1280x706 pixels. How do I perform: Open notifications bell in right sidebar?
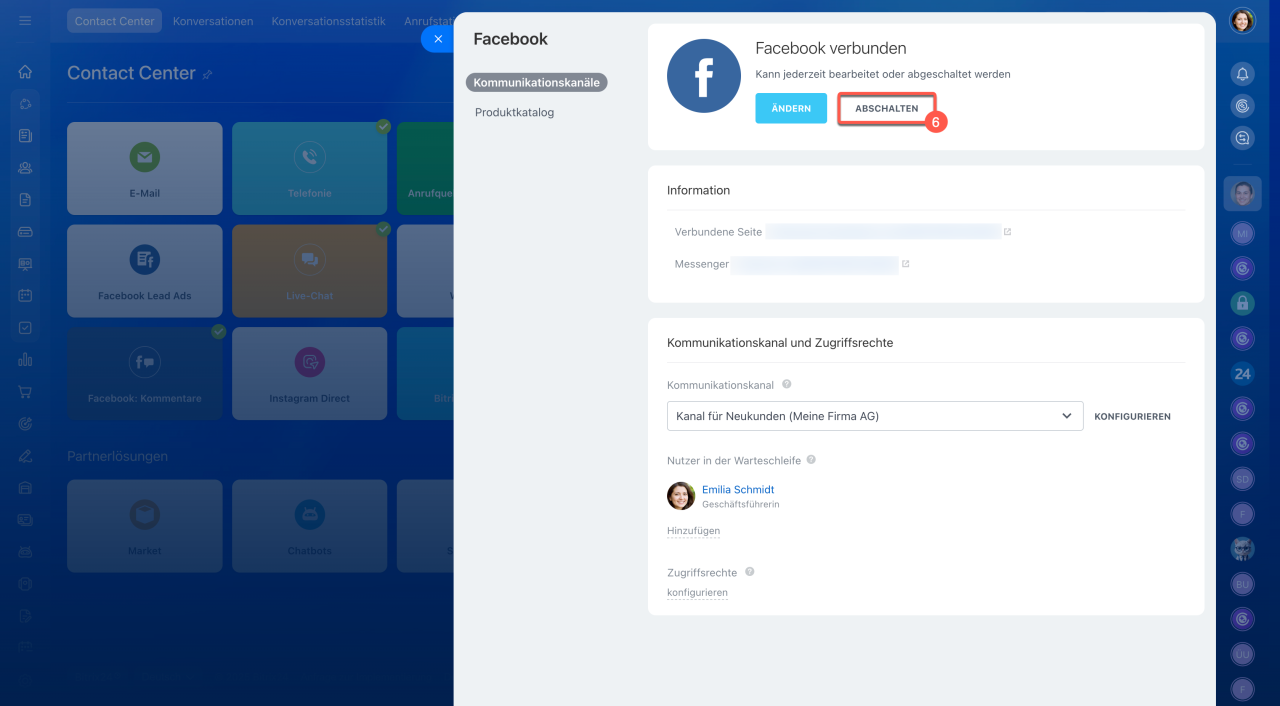1242,74
